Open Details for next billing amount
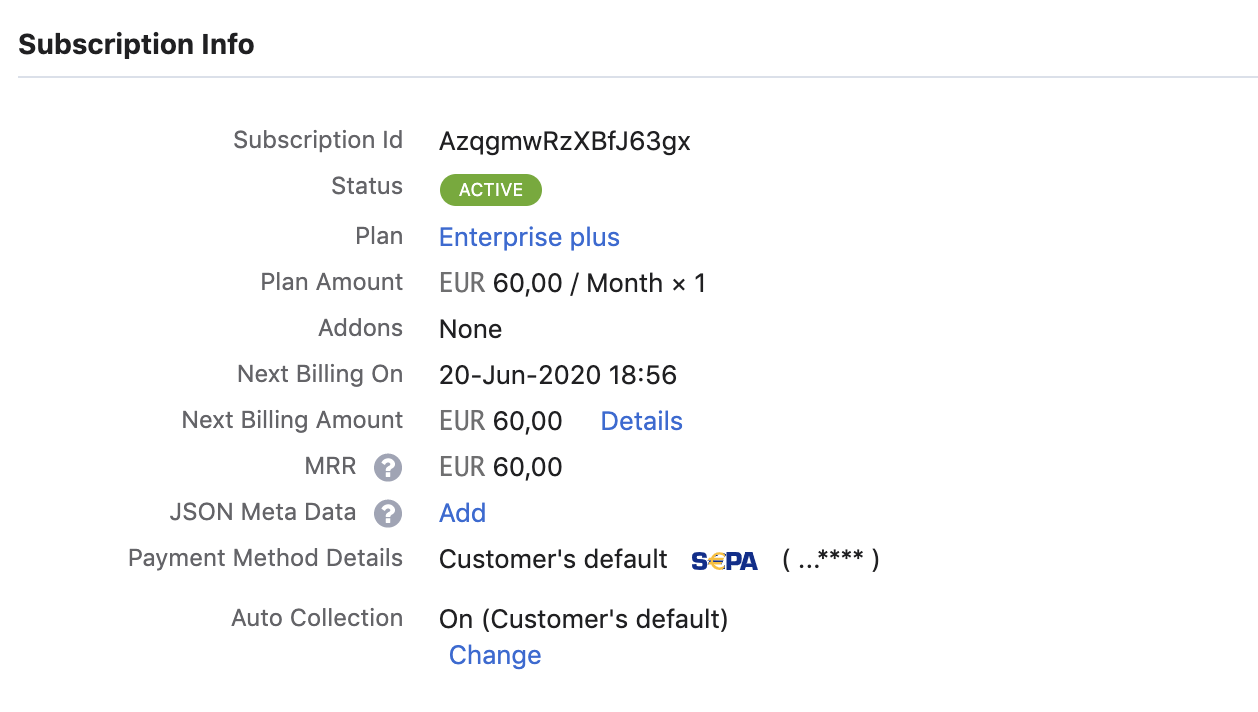The width and height of the screenshot is (1258, 712). point(641,421)
